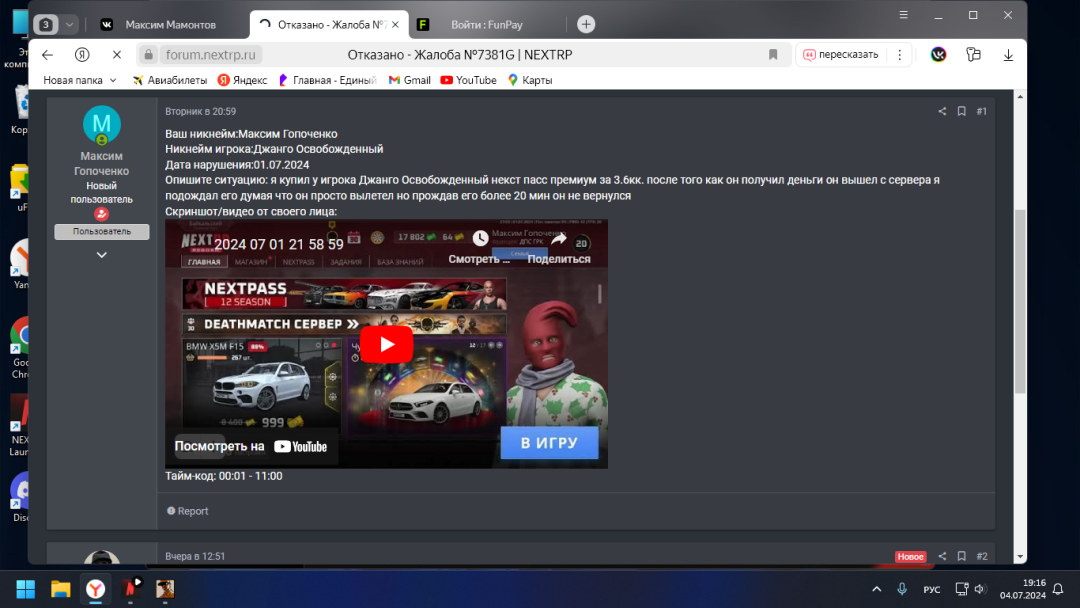Open the #1 post permalink
Screen dimensions: 1080x608
(x=982, y=112)
